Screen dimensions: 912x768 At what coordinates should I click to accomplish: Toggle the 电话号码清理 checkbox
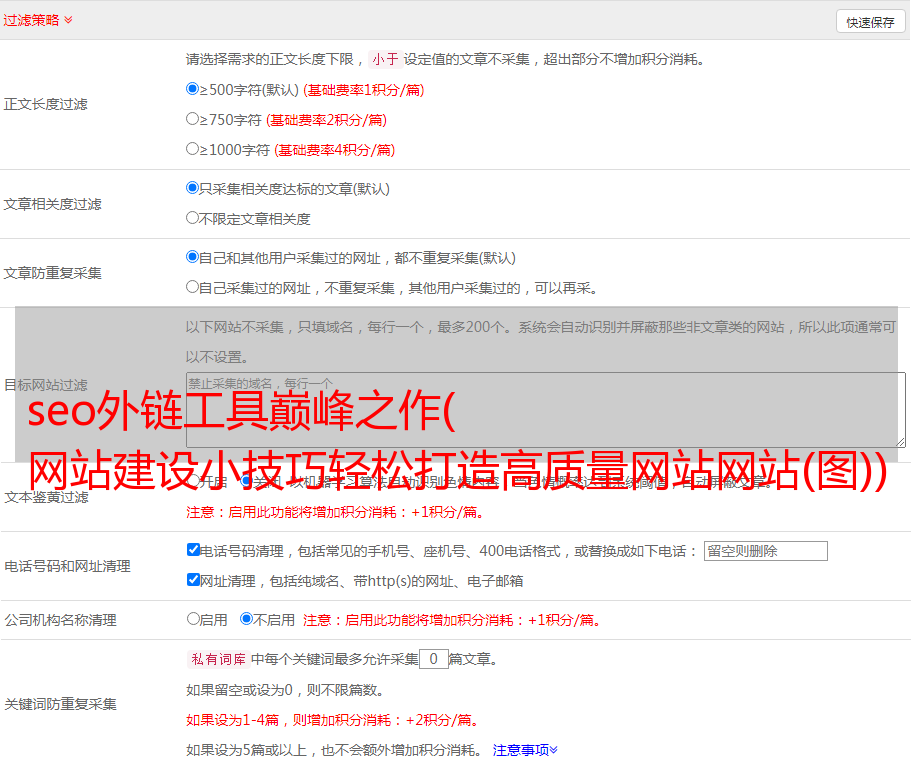[194, 550]
